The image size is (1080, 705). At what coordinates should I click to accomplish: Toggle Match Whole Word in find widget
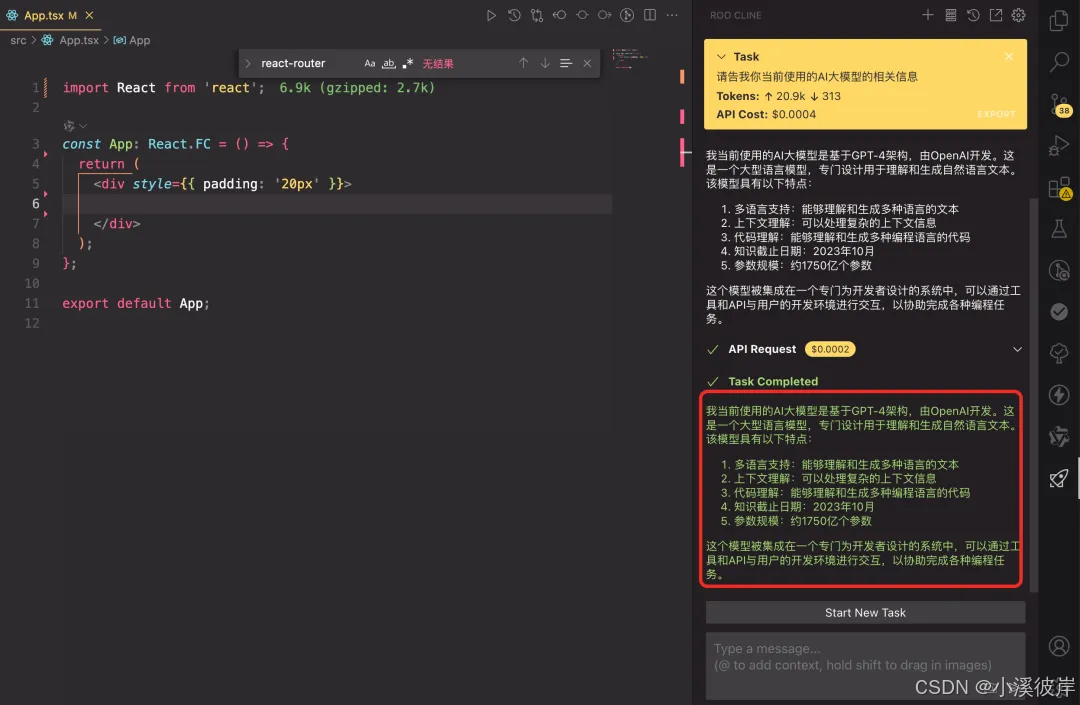pos(388,63)
